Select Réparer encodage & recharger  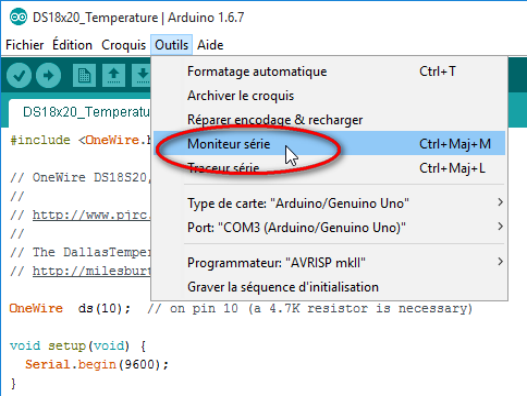pyautogui.click(x=329, y=120)
